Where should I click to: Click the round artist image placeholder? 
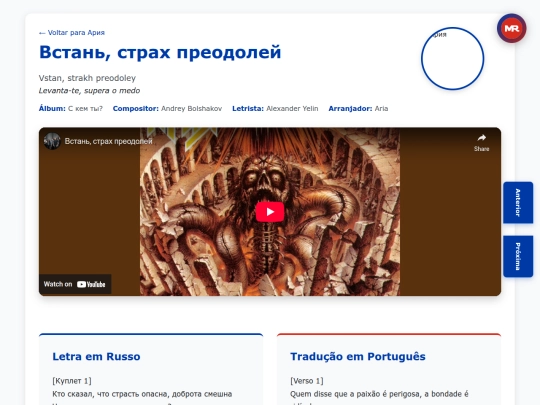pos(453,59)
